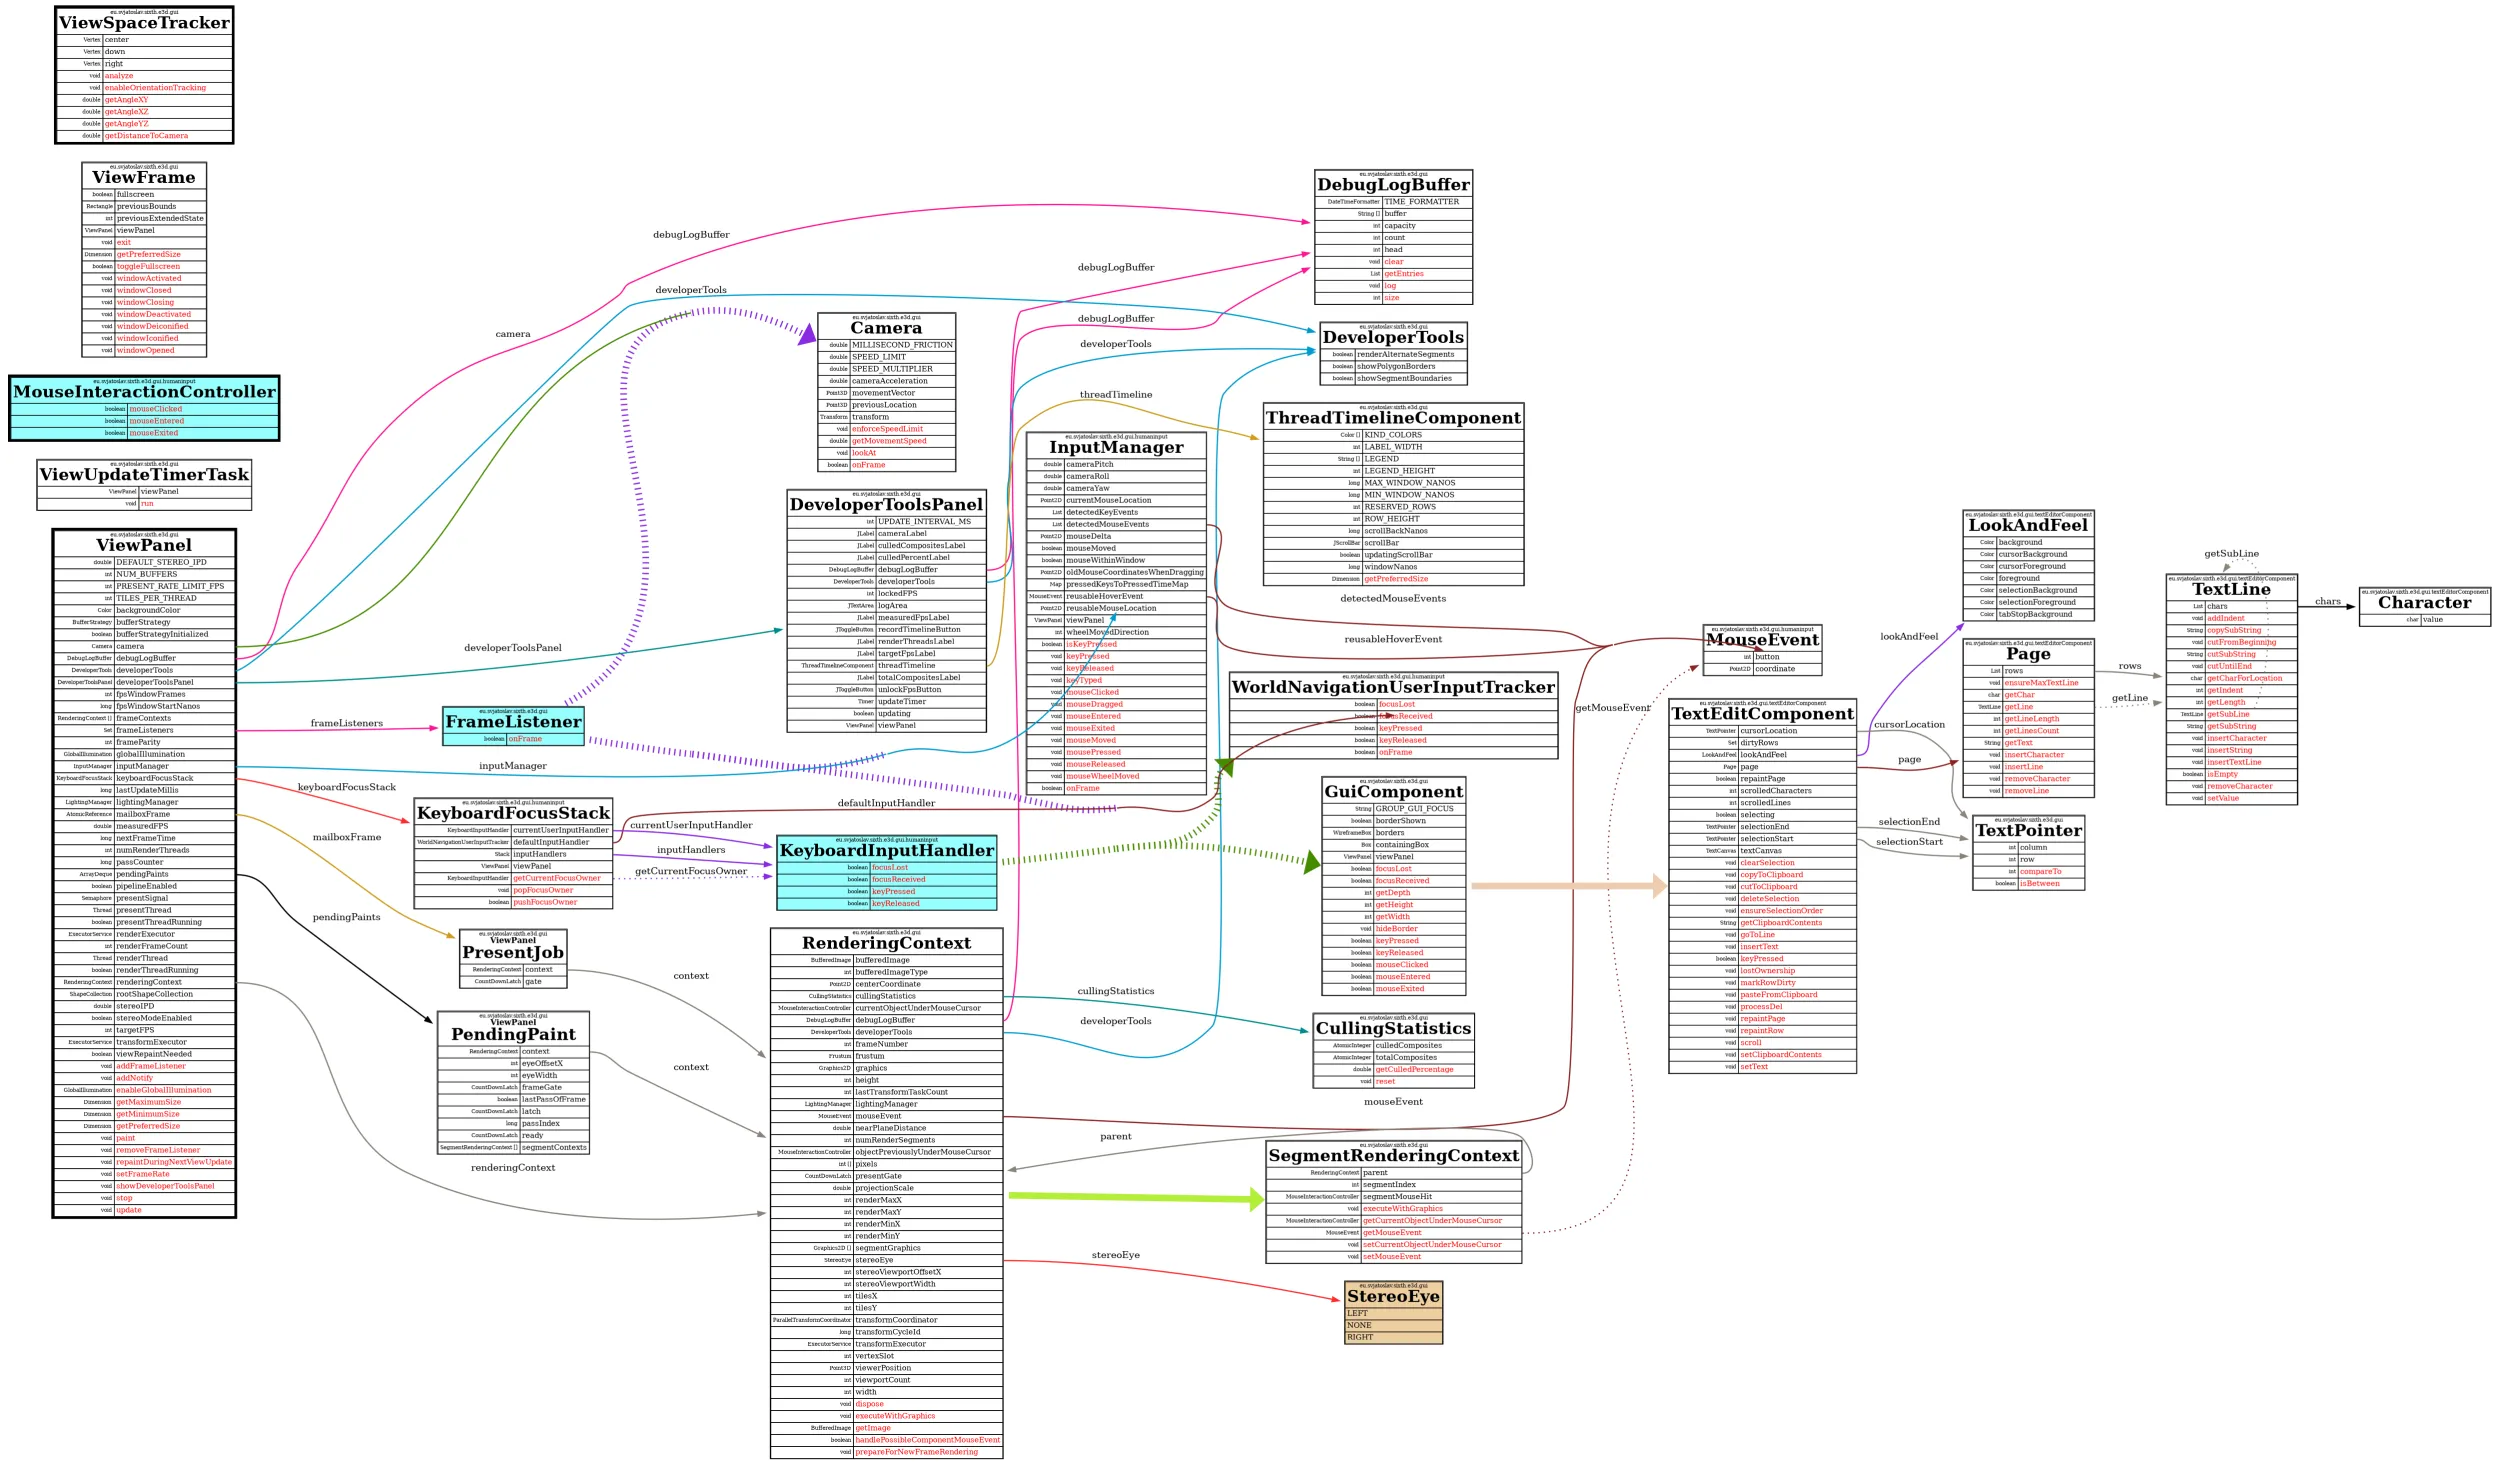Viewport: 2499px width, 1464px height.
Task: Click the DebugLogBuffer class title
Action: [1393, 185]
